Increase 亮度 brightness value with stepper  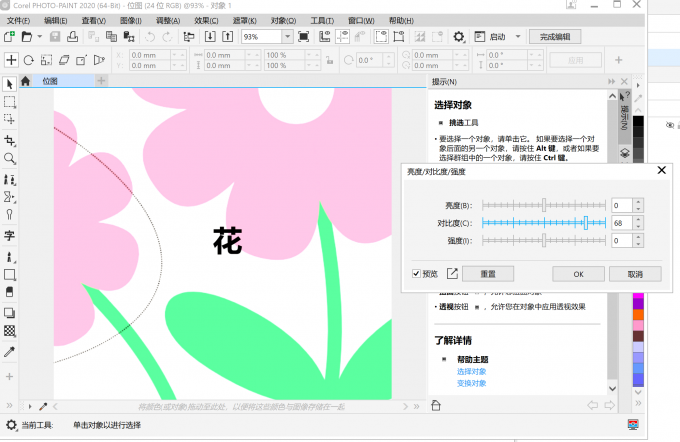[x=638, y=202]
